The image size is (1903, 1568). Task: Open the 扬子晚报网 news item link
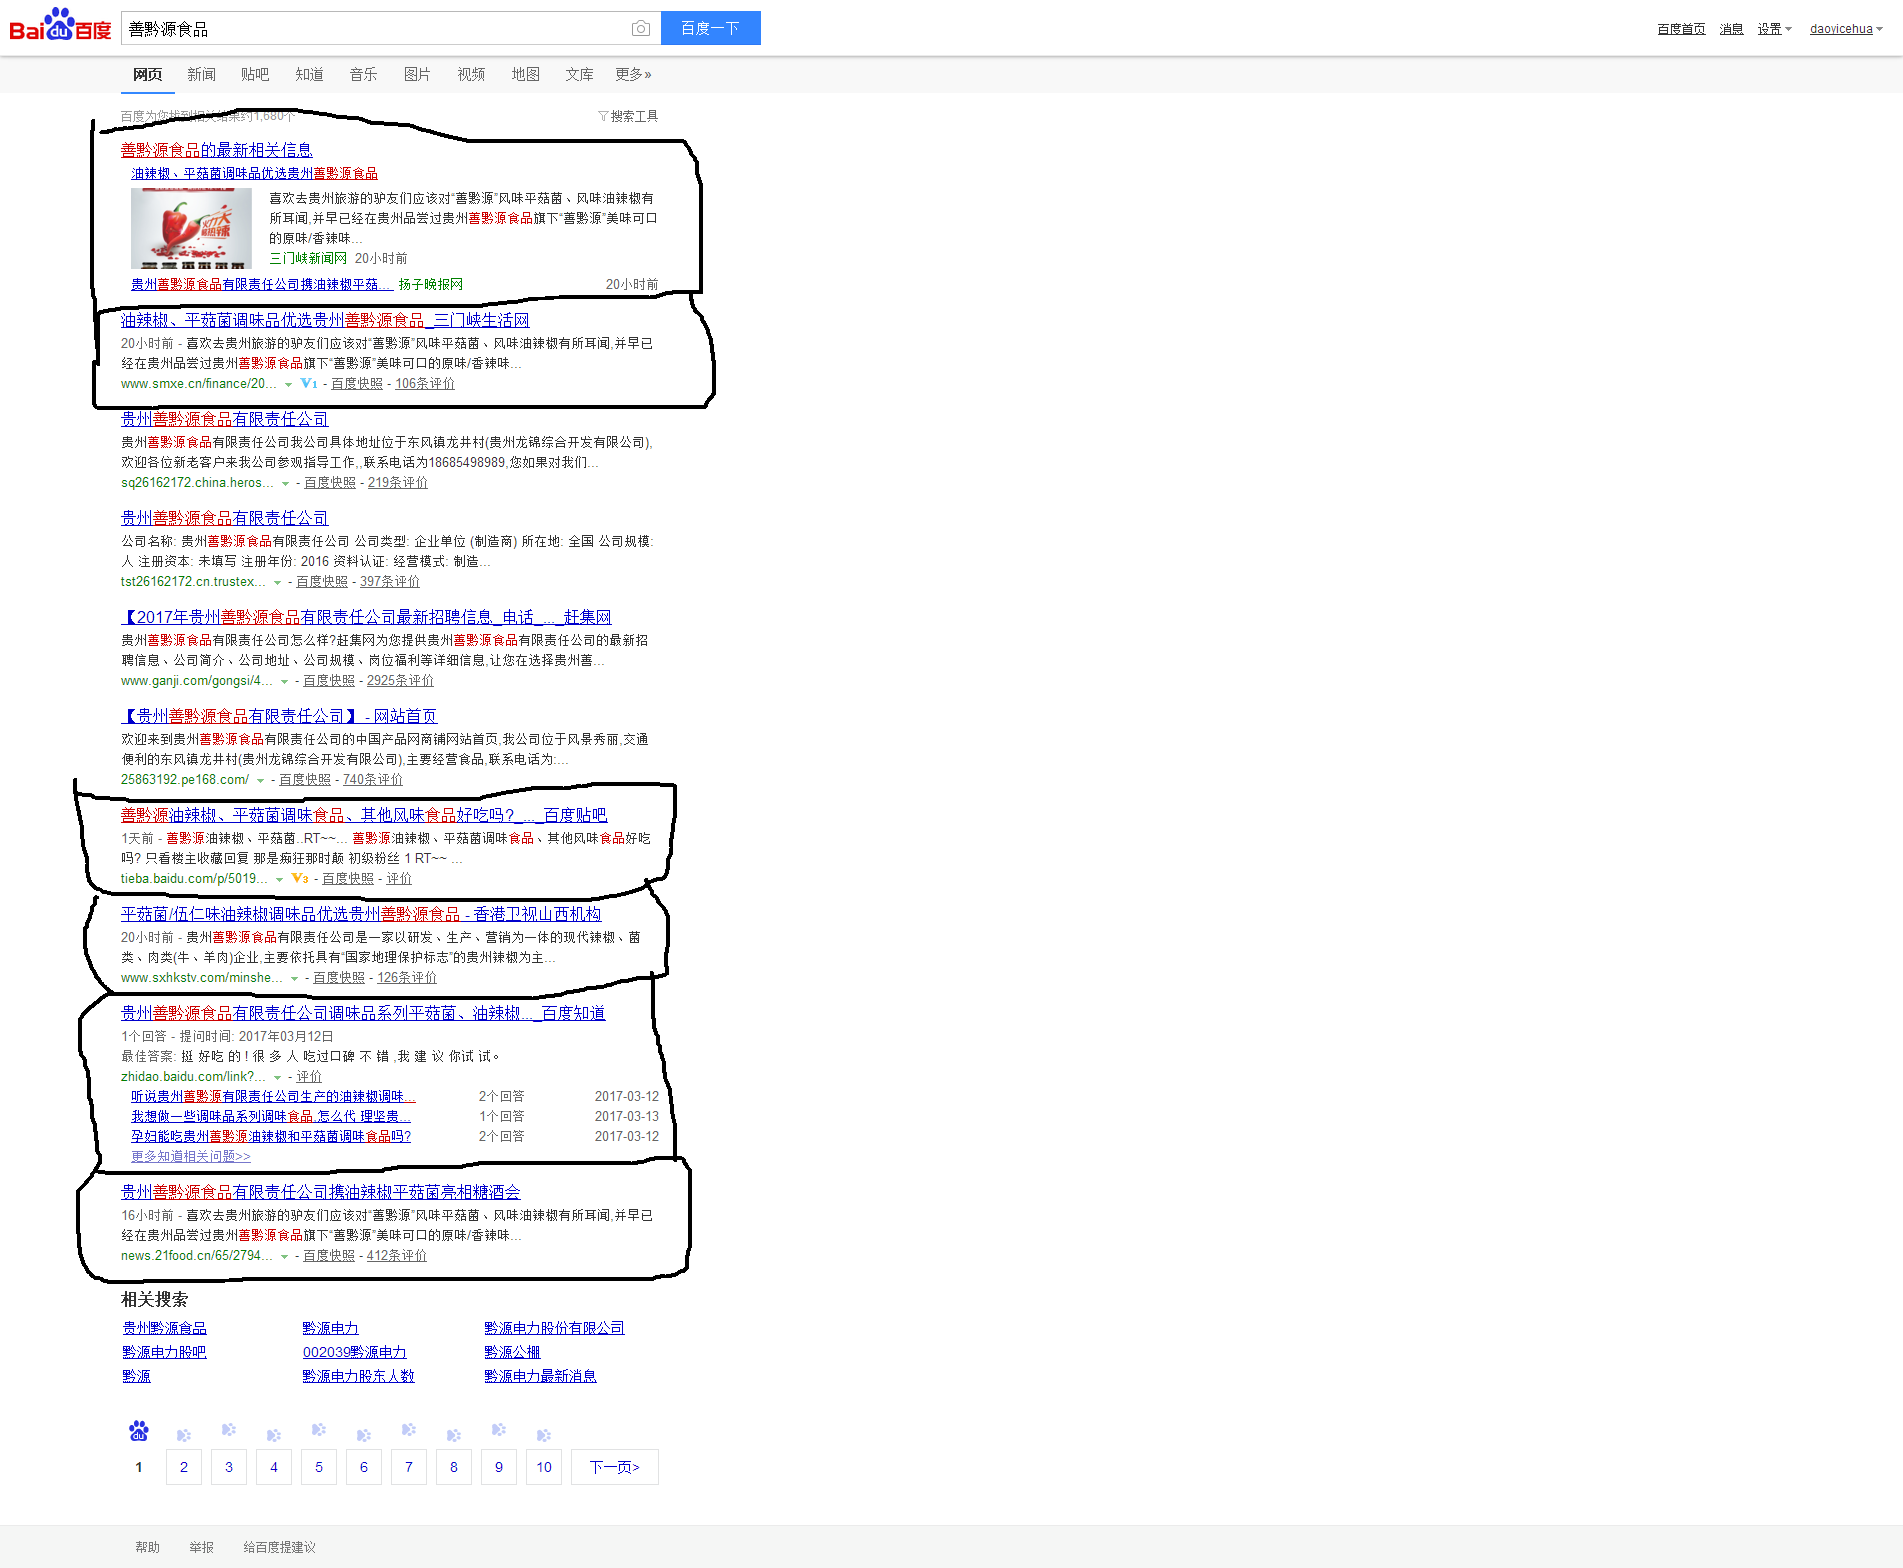point(262,285)
